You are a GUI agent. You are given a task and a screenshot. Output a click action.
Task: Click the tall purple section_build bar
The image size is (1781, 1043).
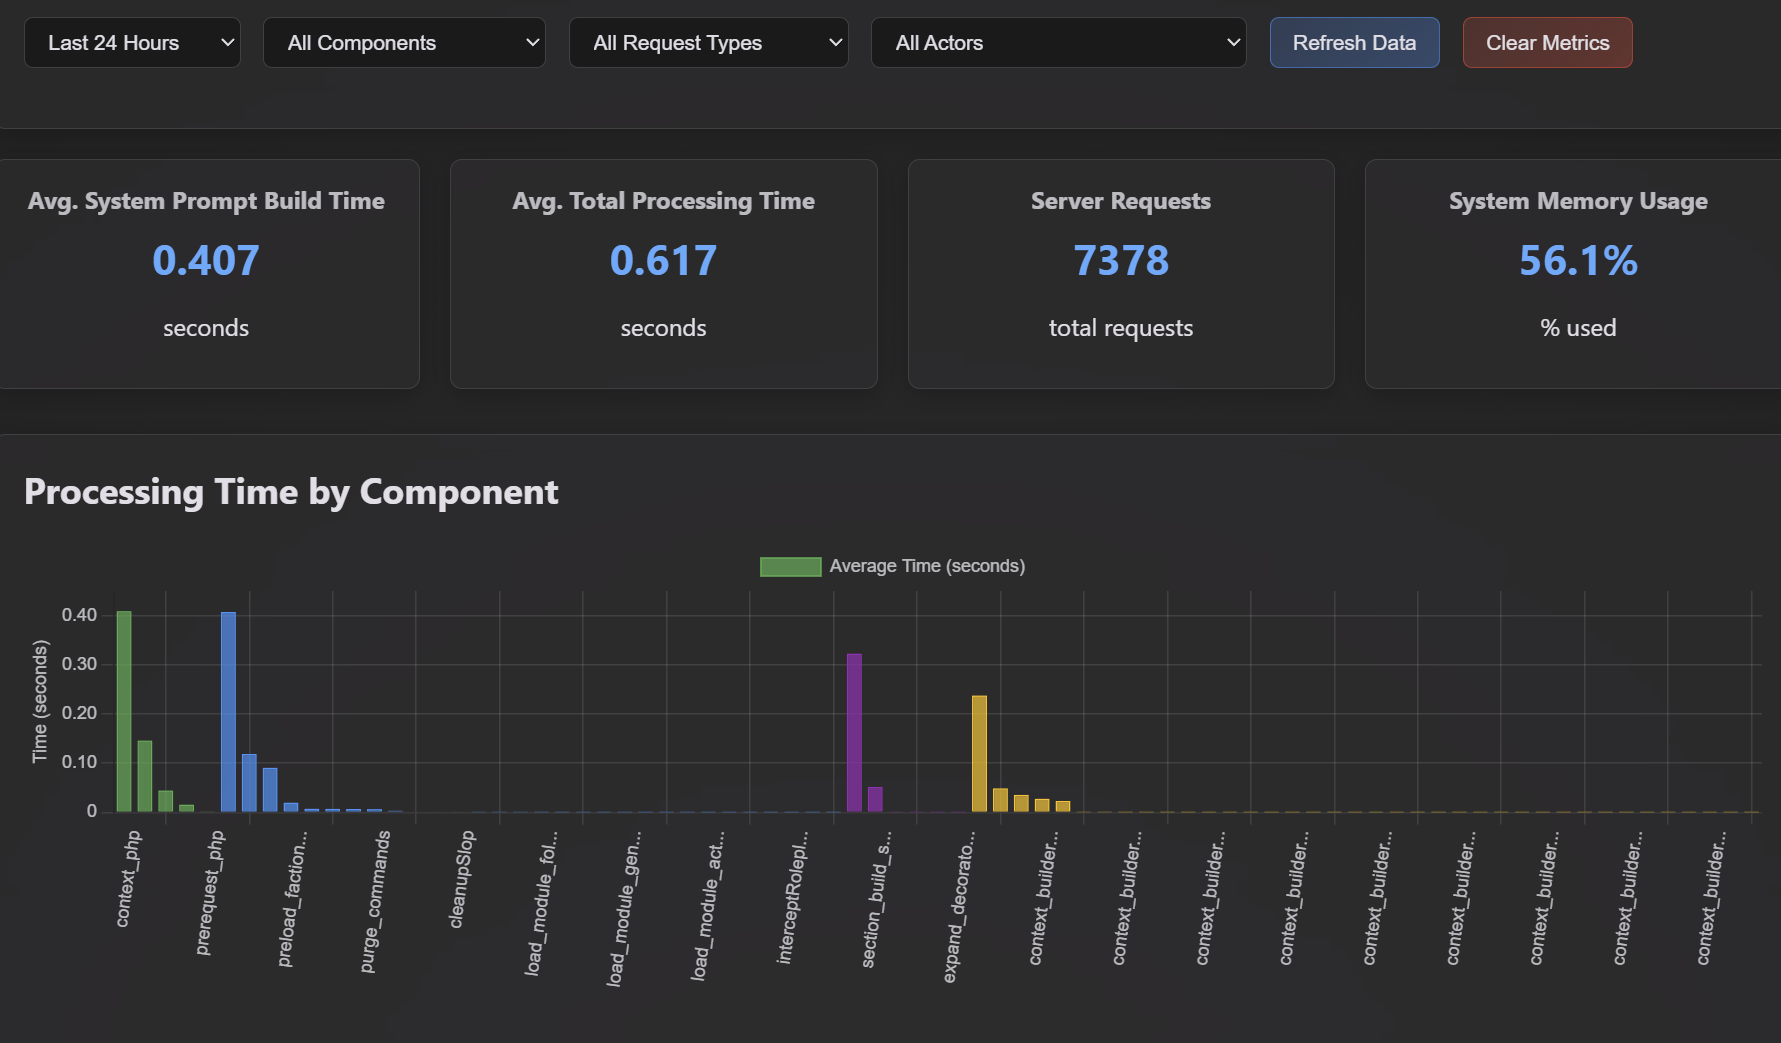854,732
